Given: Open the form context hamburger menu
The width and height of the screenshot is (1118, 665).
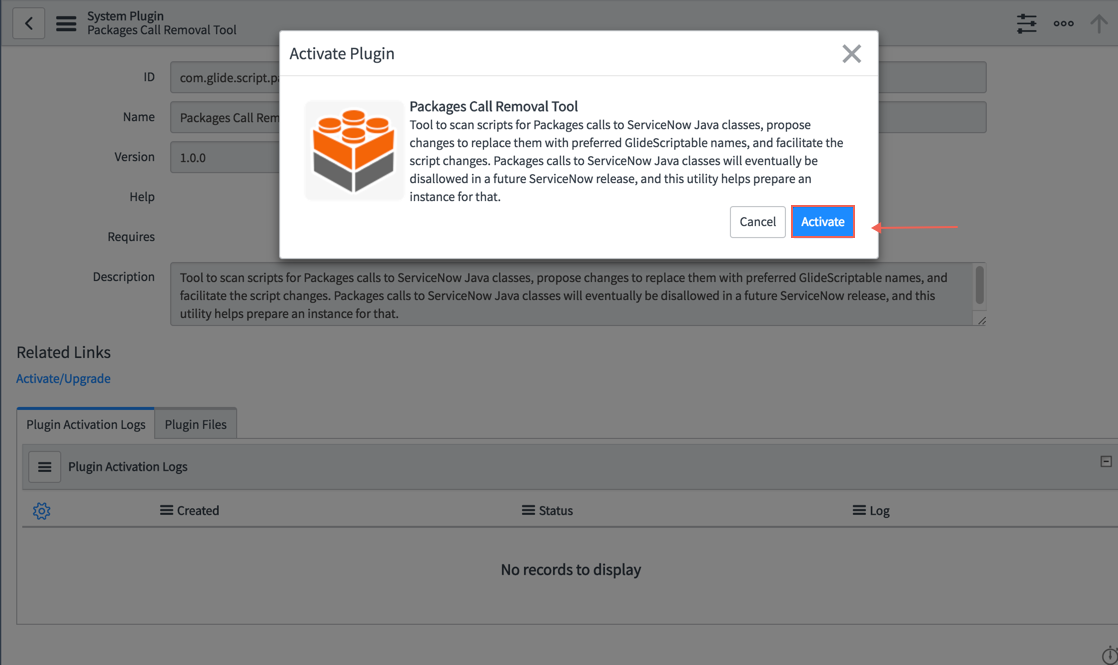Looking at the screenshot, I should click(x=66, y=24).
